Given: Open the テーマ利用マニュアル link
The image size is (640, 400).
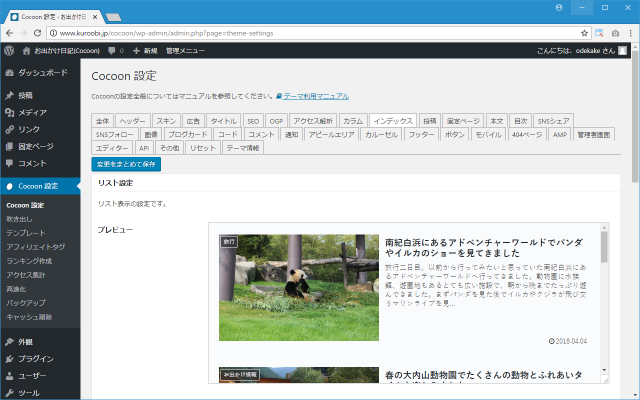Looking at the screenshot, I should point(315,96).
